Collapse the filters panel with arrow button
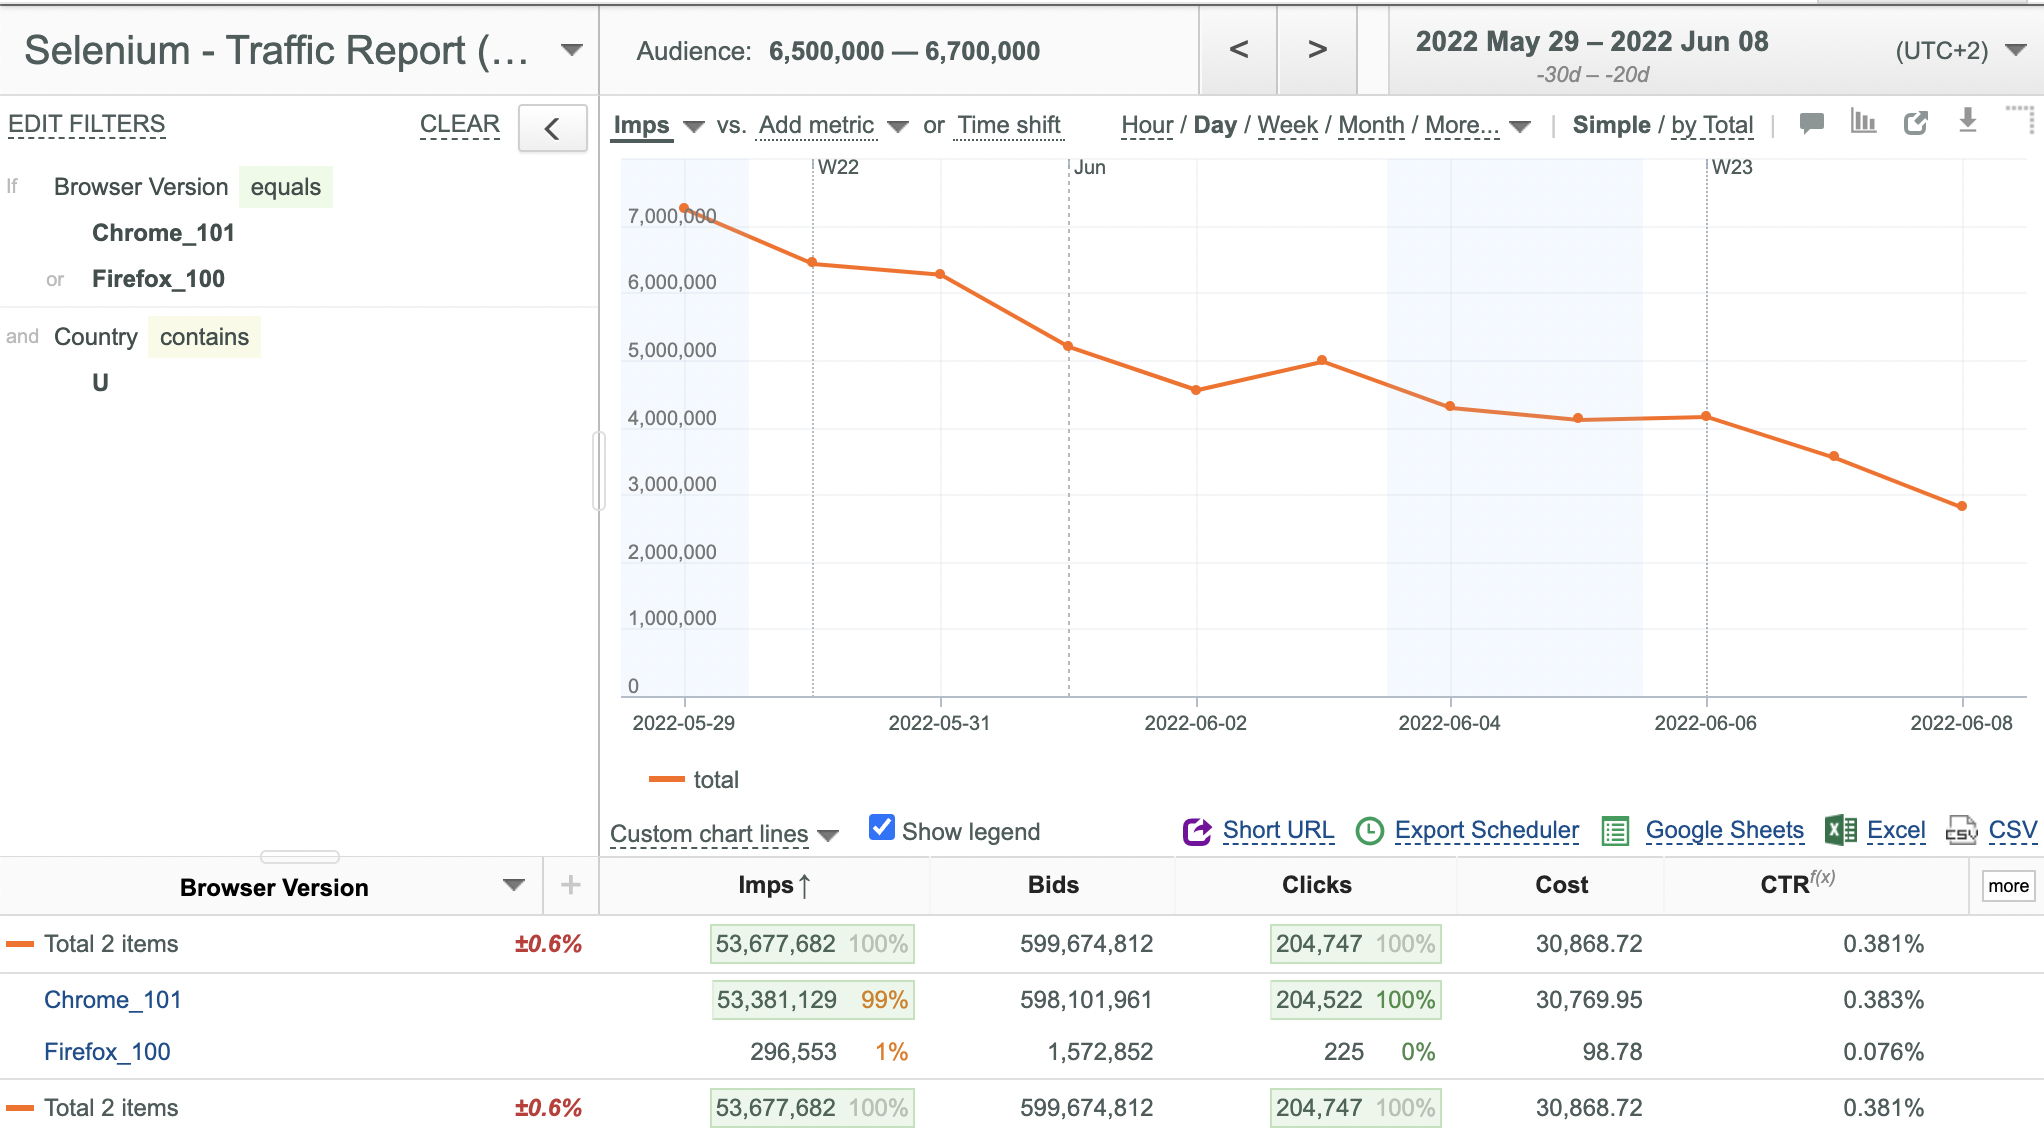Screen dimensions: 2044x1146 point(552,129)
